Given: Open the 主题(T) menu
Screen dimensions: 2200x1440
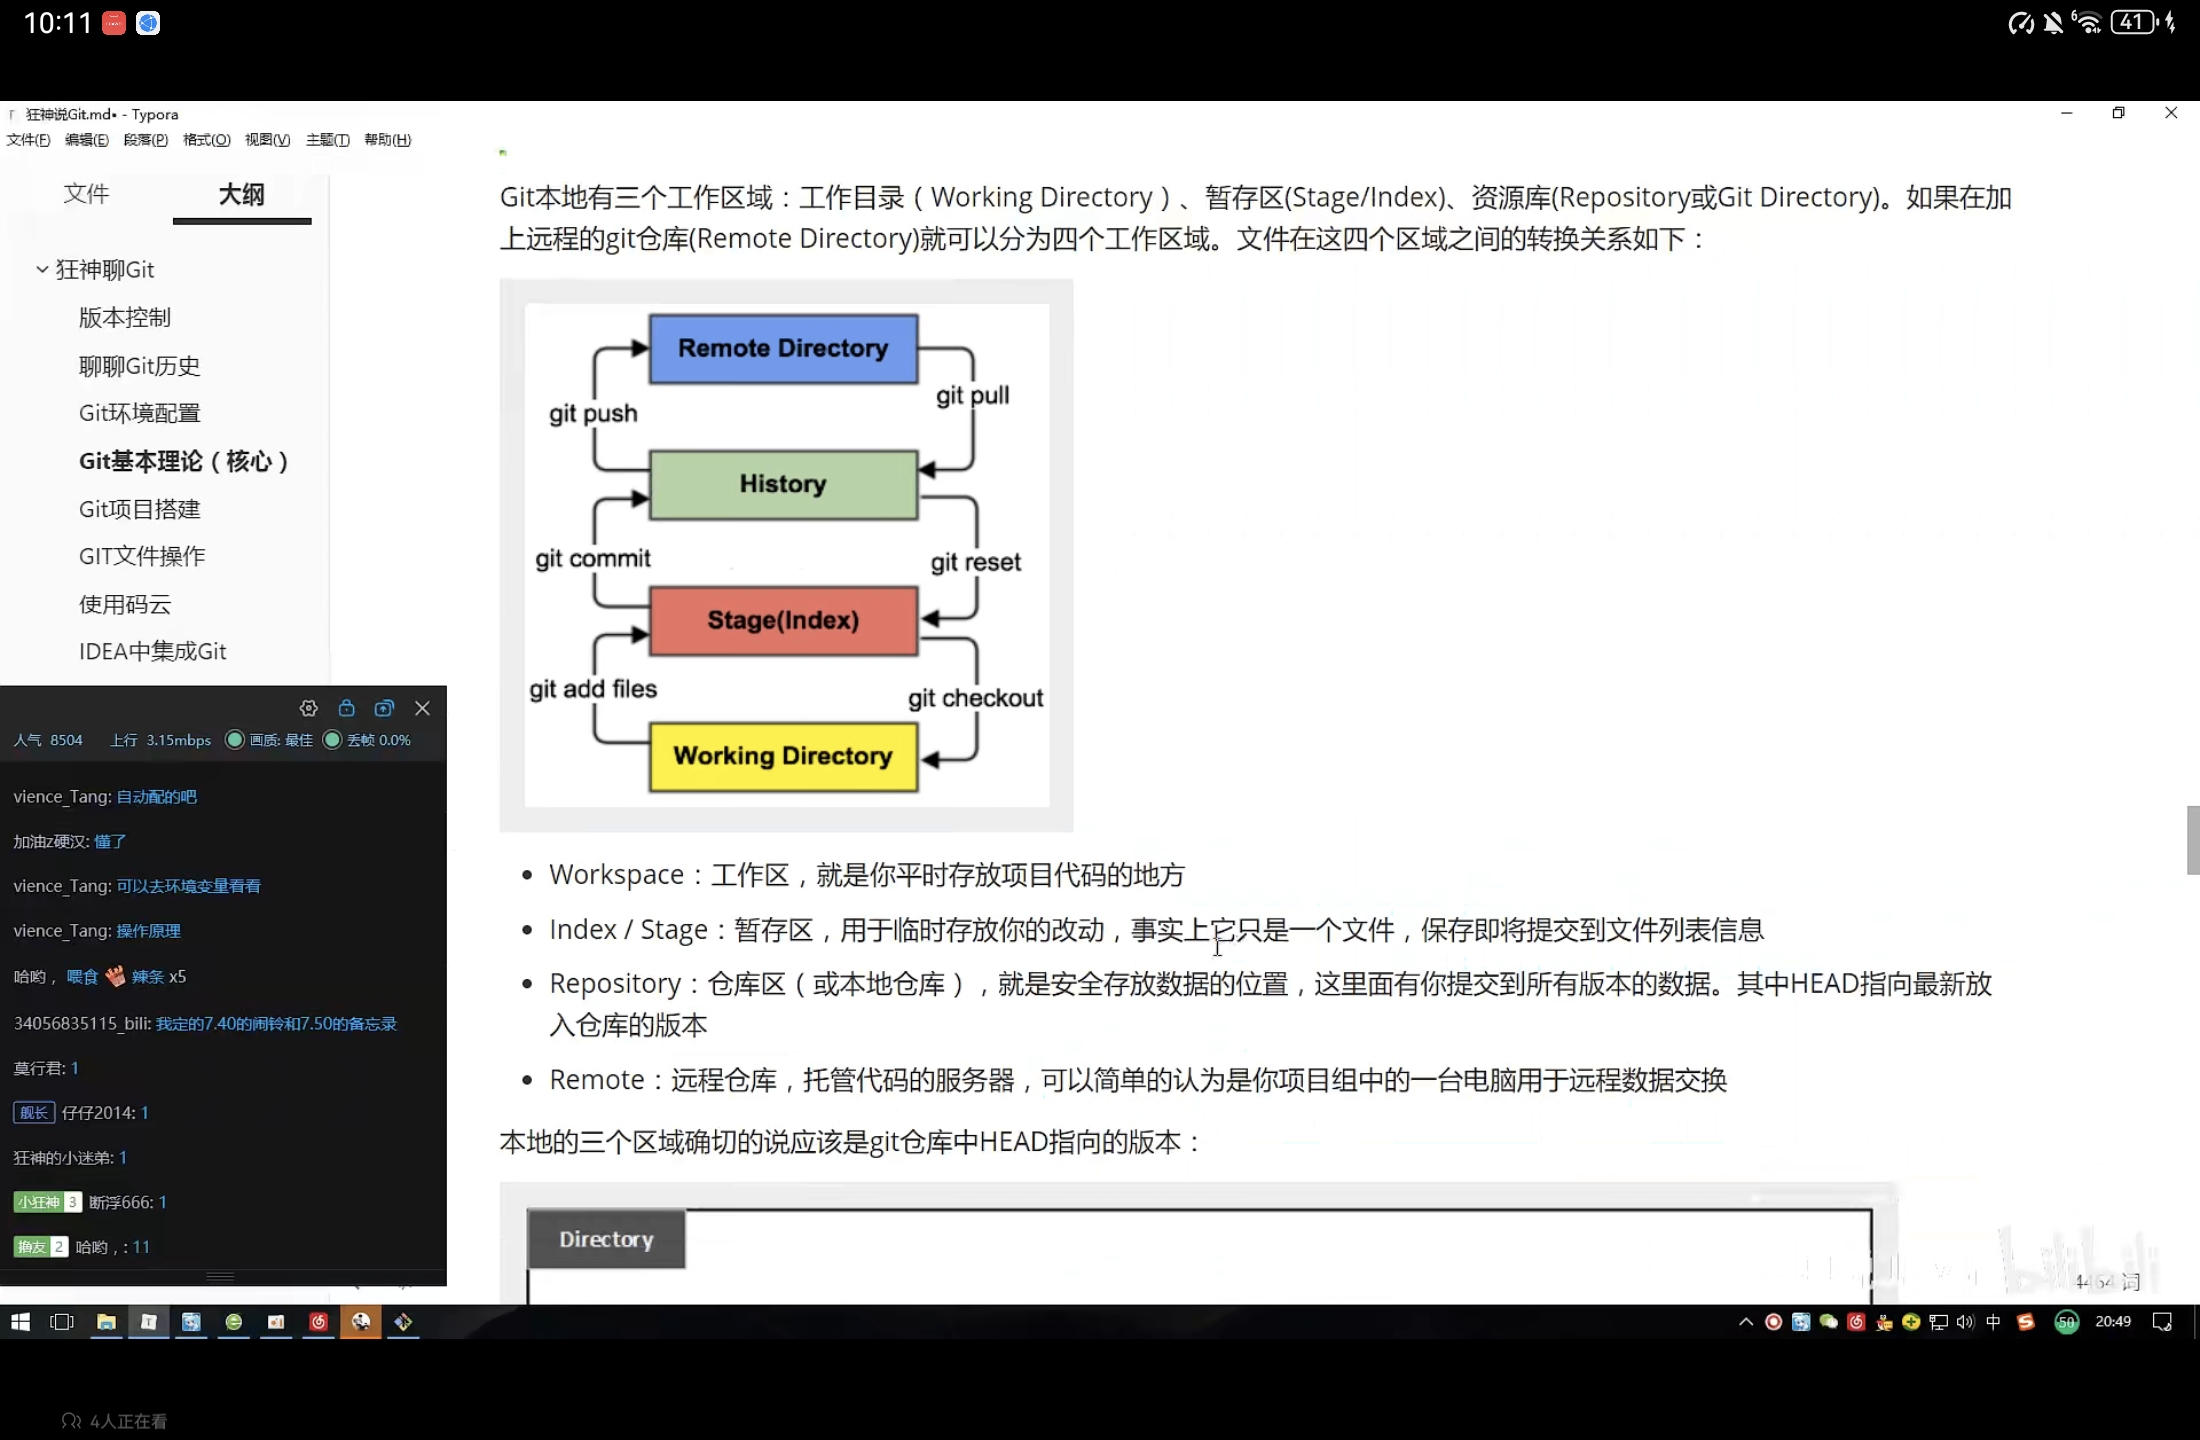Looking at the screenshot, I should (327, 140).
